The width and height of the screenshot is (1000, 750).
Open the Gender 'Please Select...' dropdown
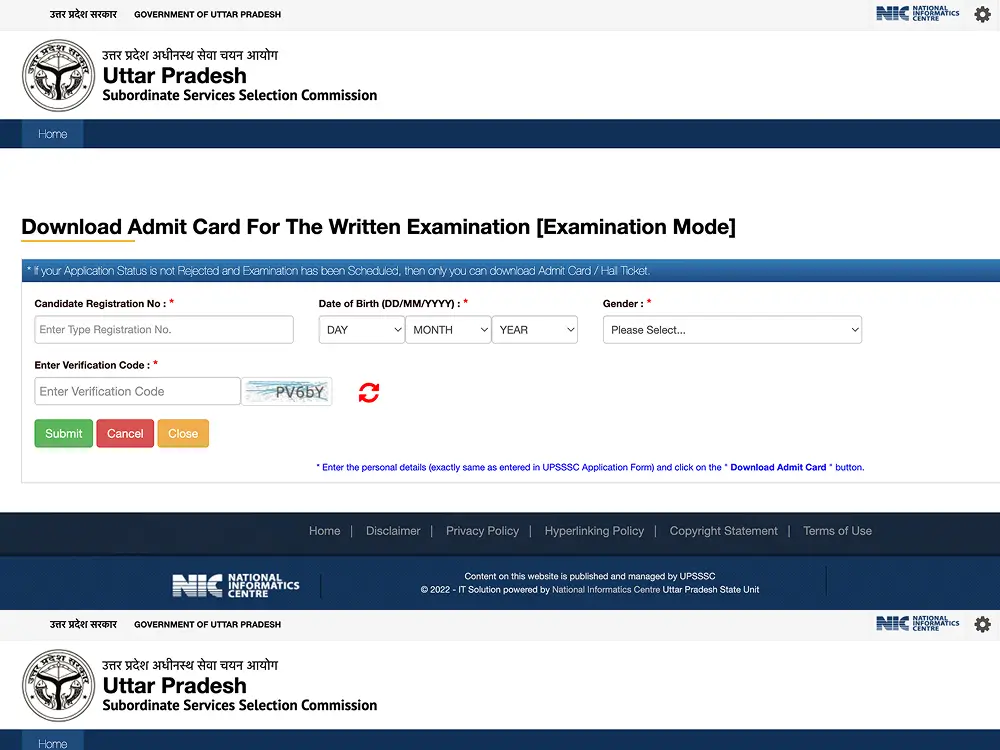pyautogui.click(x=732, y=330)
